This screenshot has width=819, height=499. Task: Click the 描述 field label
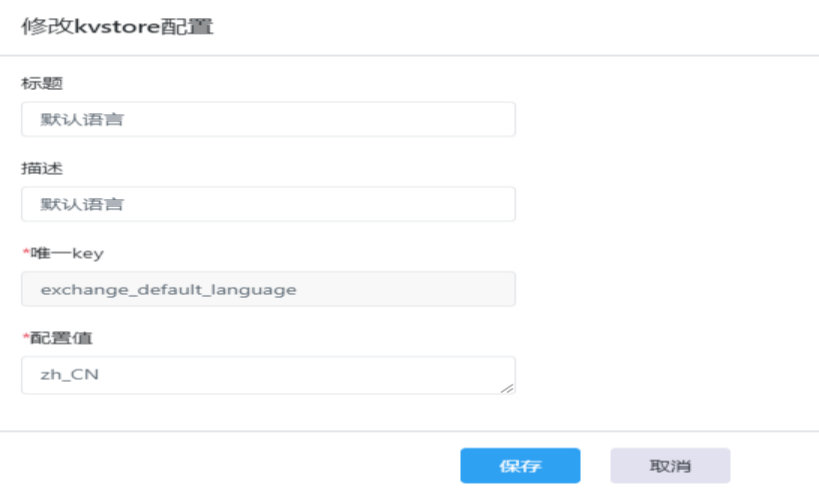coord(42,168)
